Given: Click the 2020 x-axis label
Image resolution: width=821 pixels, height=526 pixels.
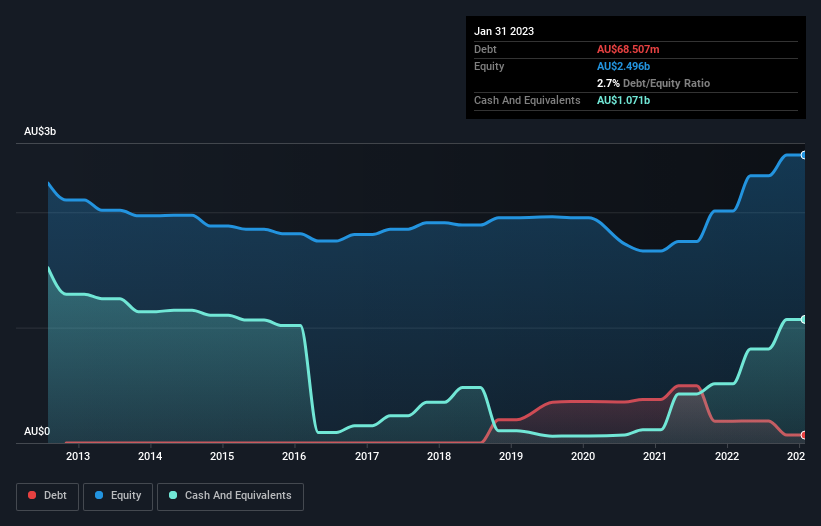Looking at the screenshot, I should click(x=583, y=456).
